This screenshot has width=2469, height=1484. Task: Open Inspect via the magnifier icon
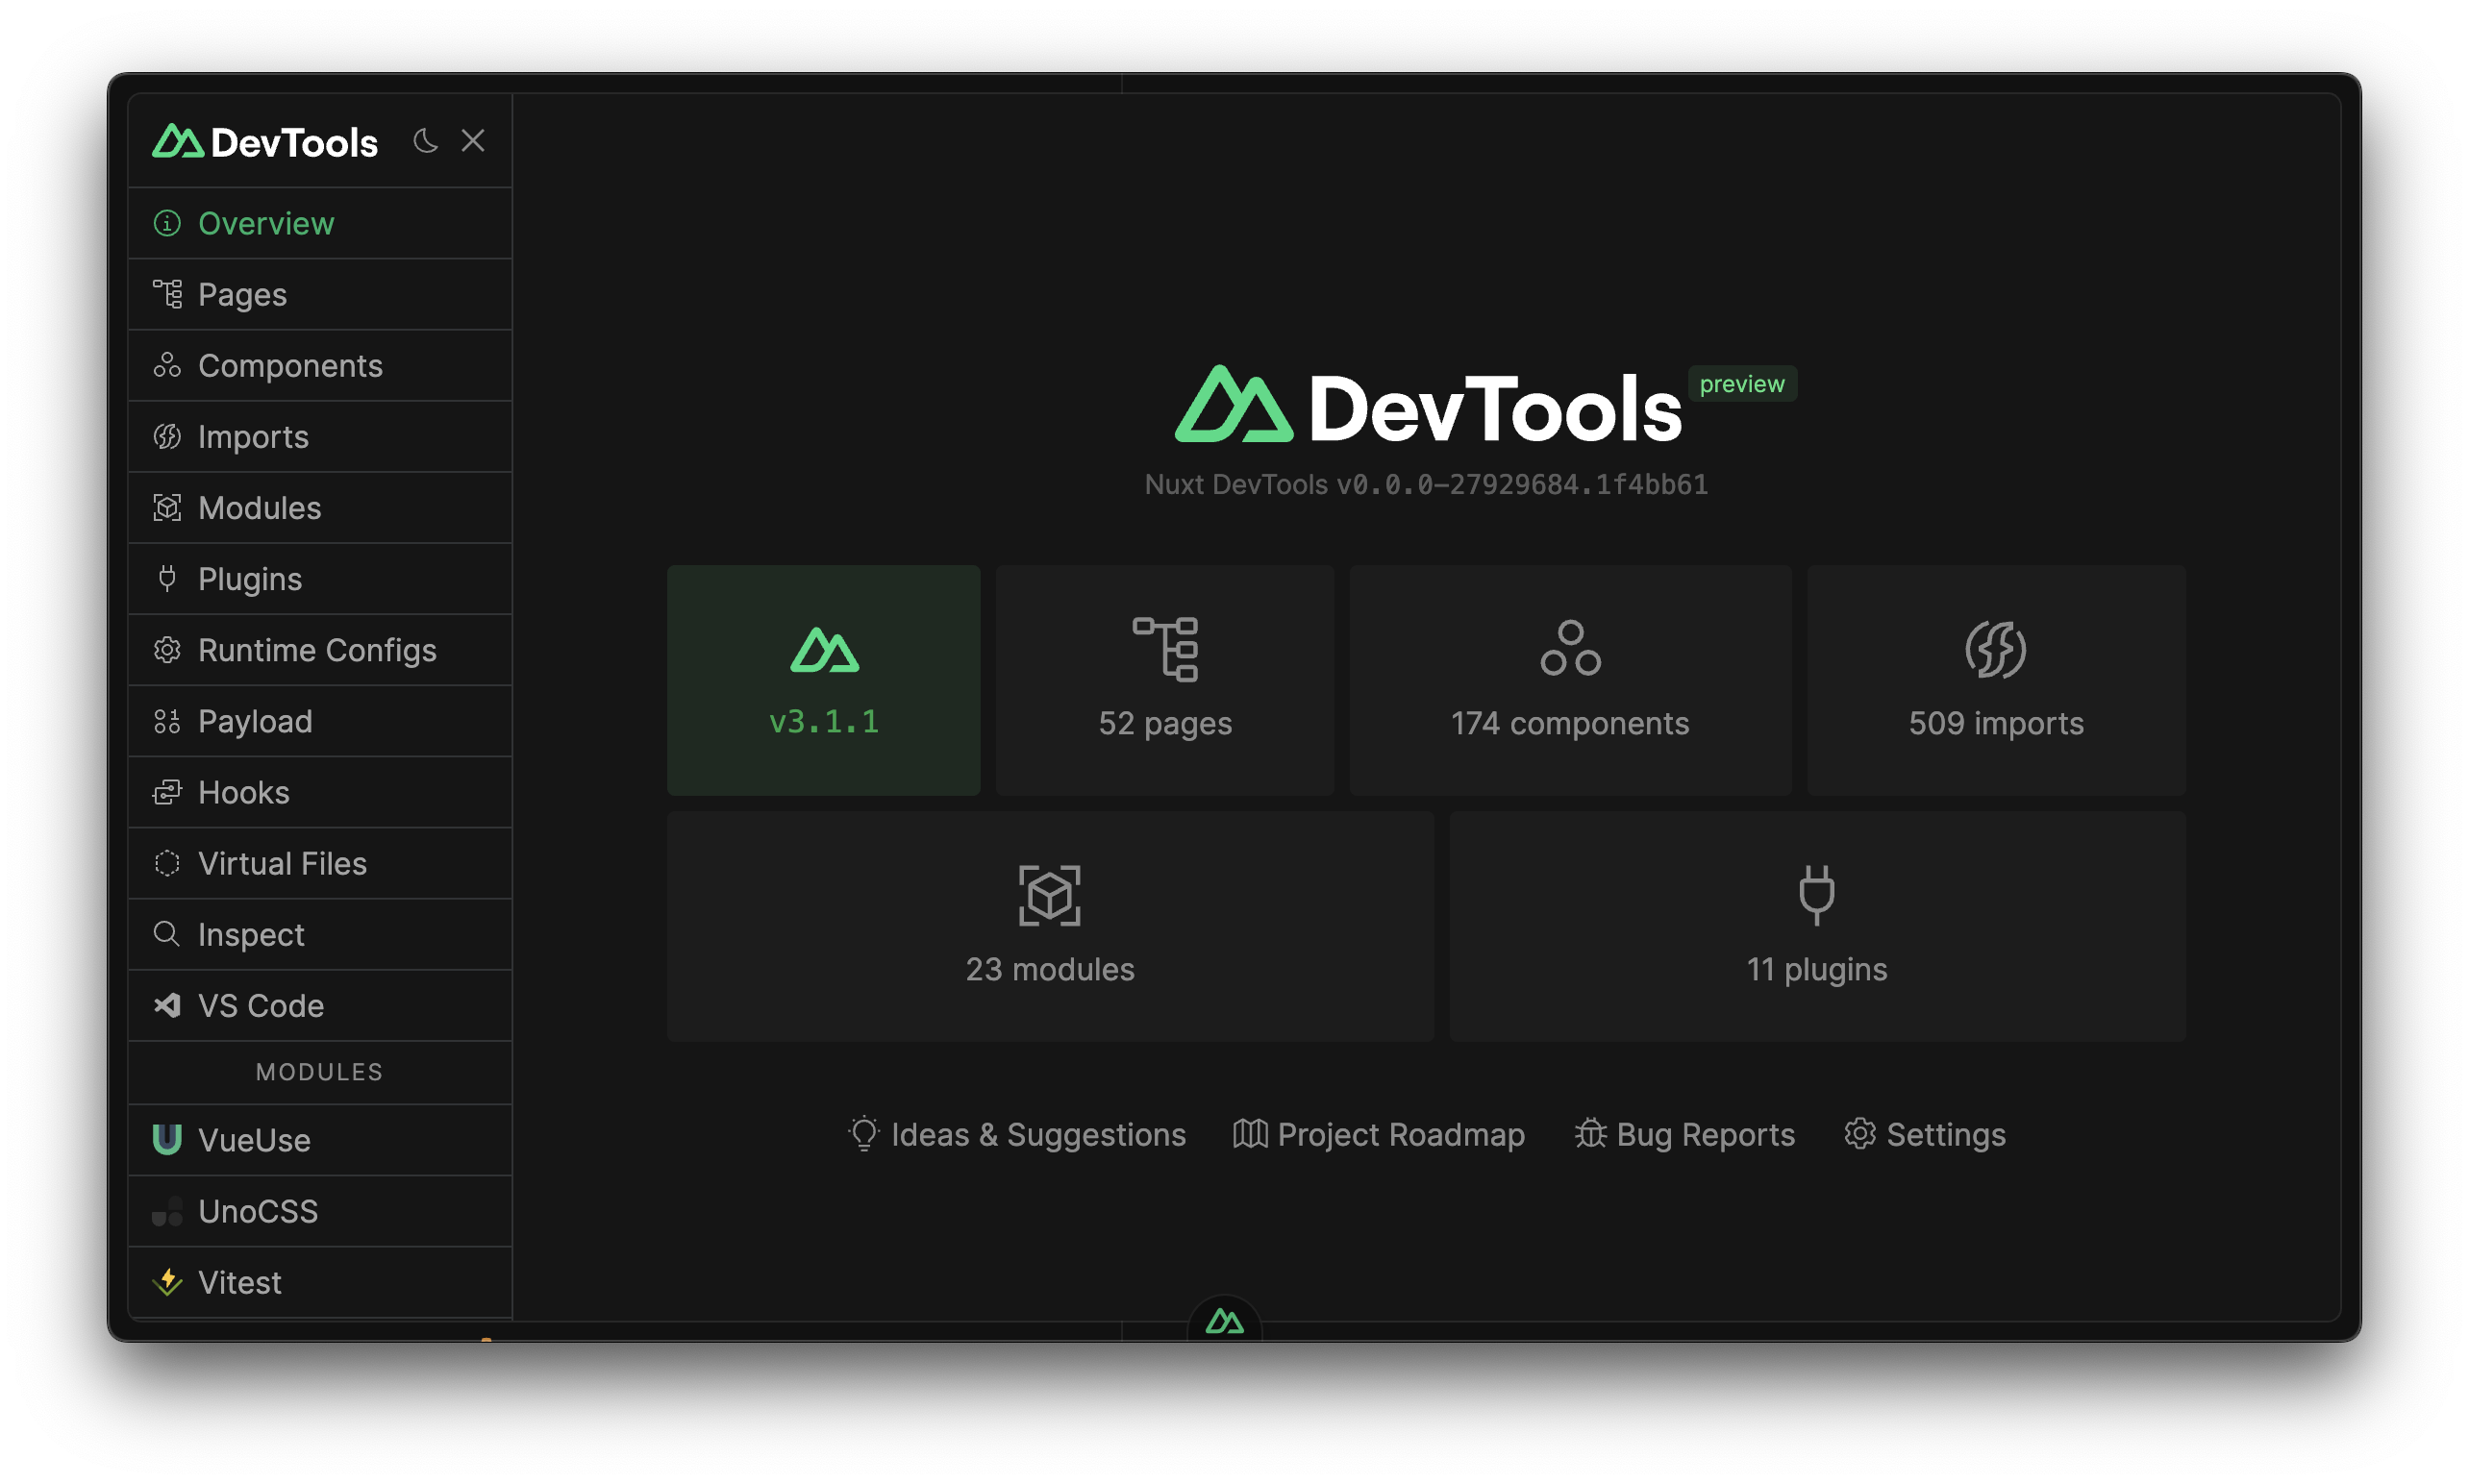coord(167,934)
